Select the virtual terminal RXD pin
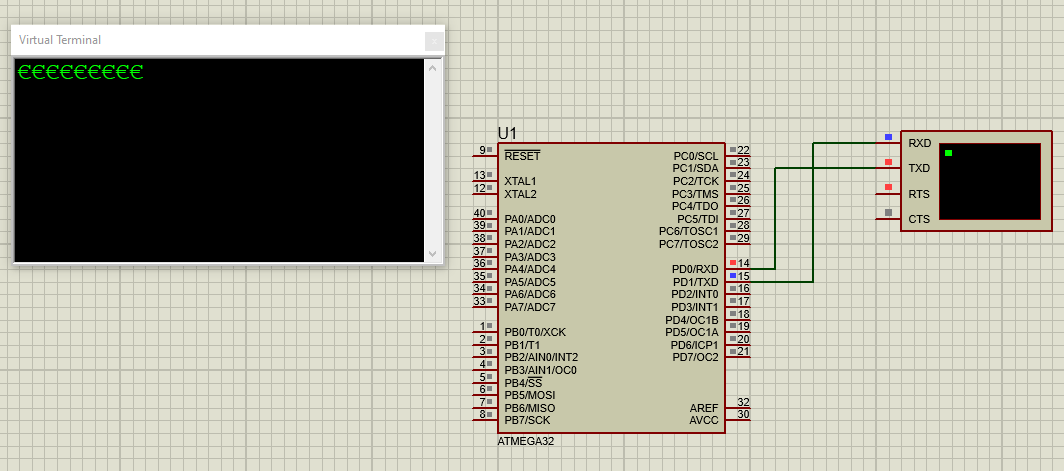This screenshot has width=1064, height=471. click(x=919, y=143)
